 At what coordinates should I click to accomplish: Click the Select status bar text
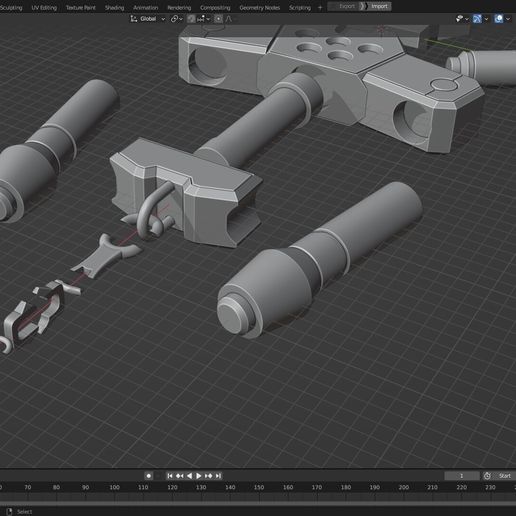coord(24,512)
